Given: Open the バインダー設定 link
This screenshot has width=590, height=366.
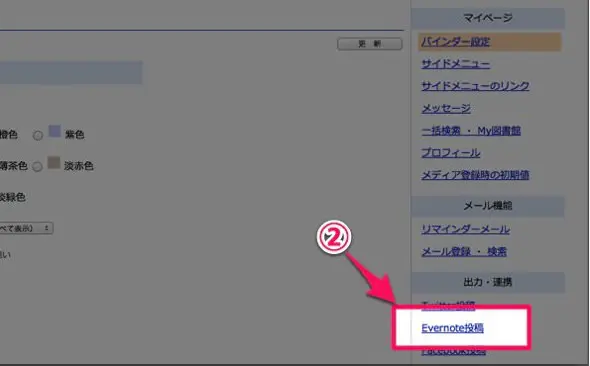Looking at the screenshot, I should 455,42.
